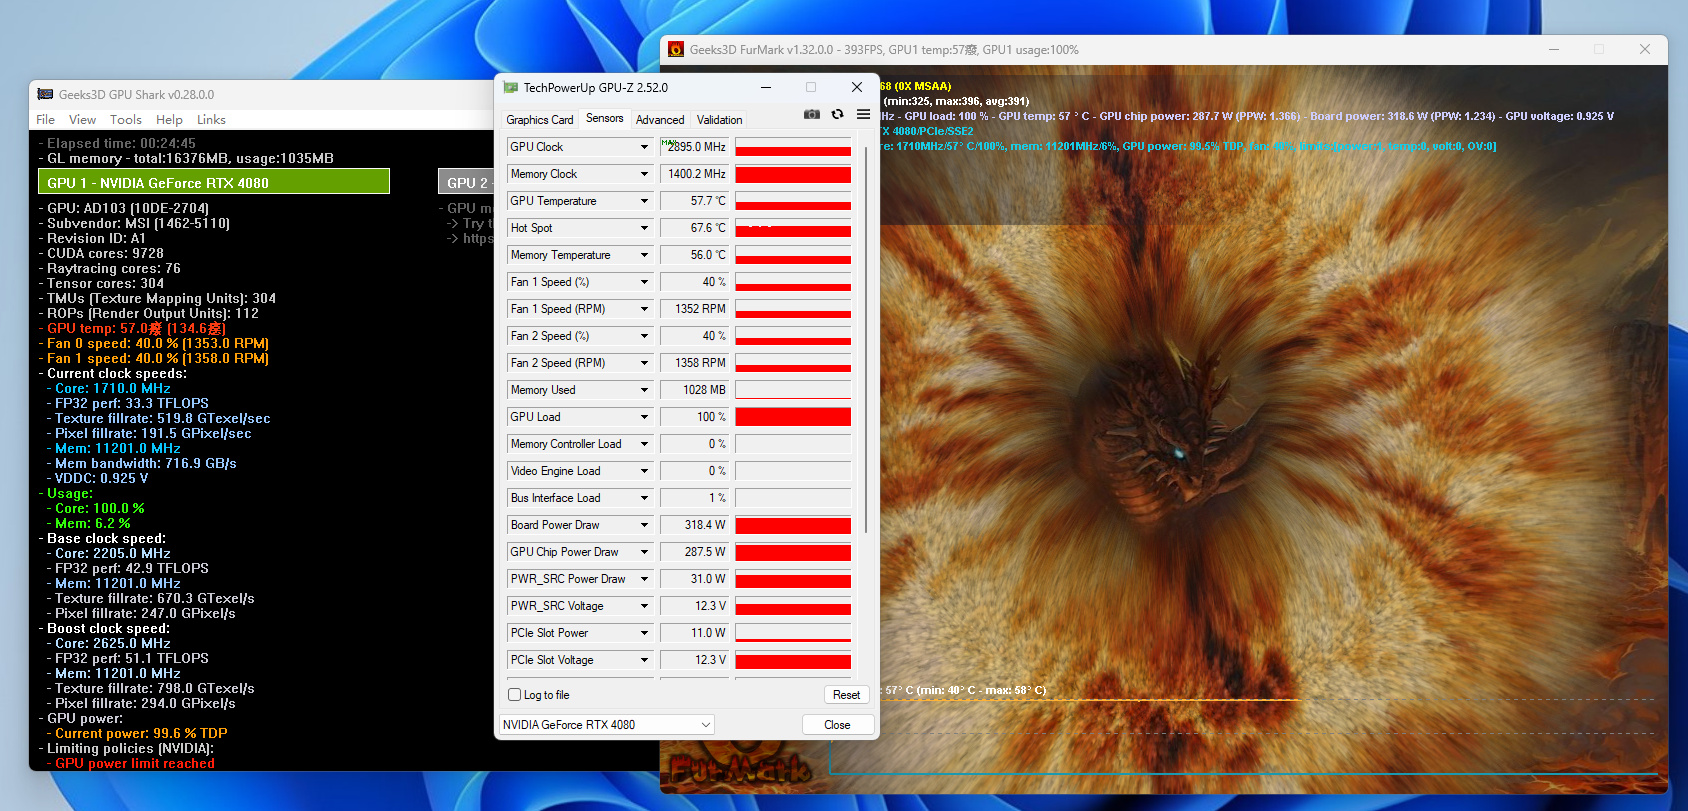Click the GPU-Z refresh icon
The image size is (1688, 811).
pyautogui.click(x=838, y=115)
